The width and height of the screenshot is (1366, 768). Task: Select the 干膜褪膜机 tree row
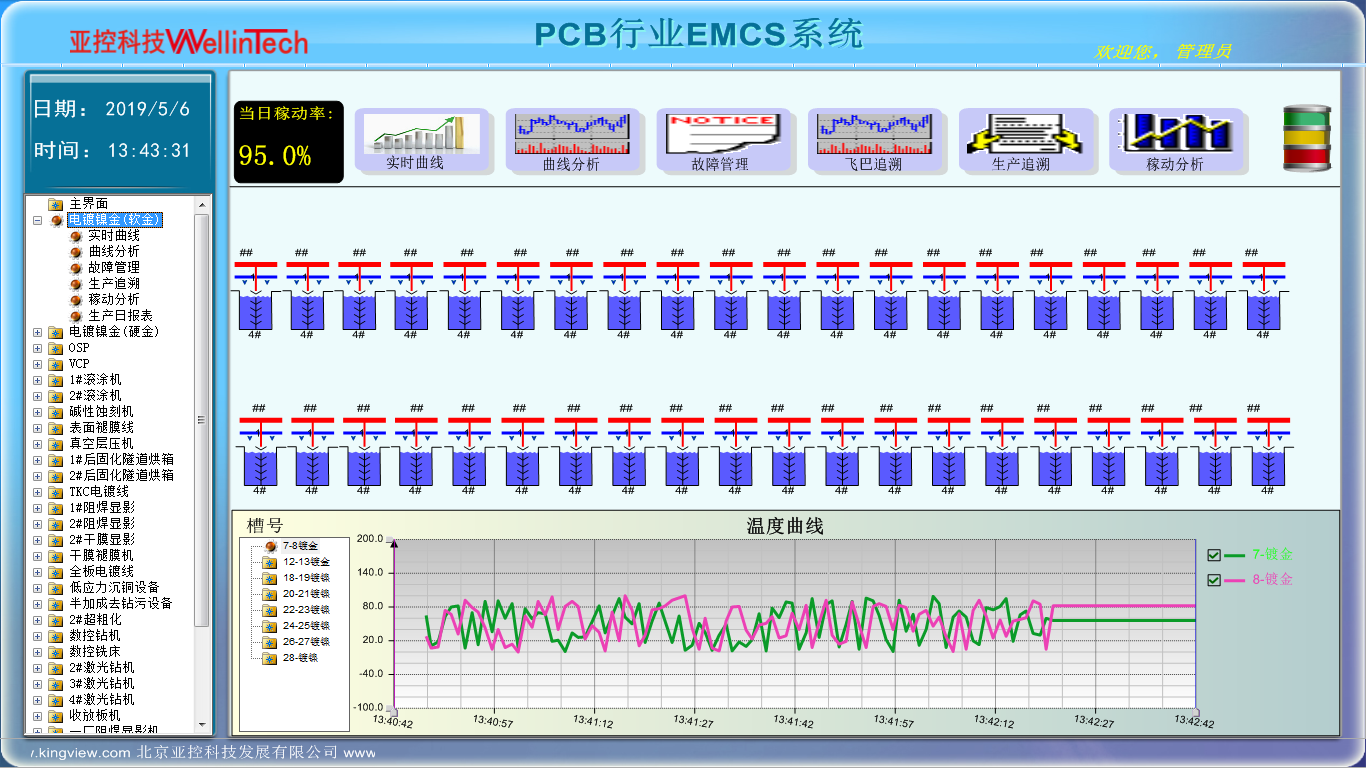101,556
